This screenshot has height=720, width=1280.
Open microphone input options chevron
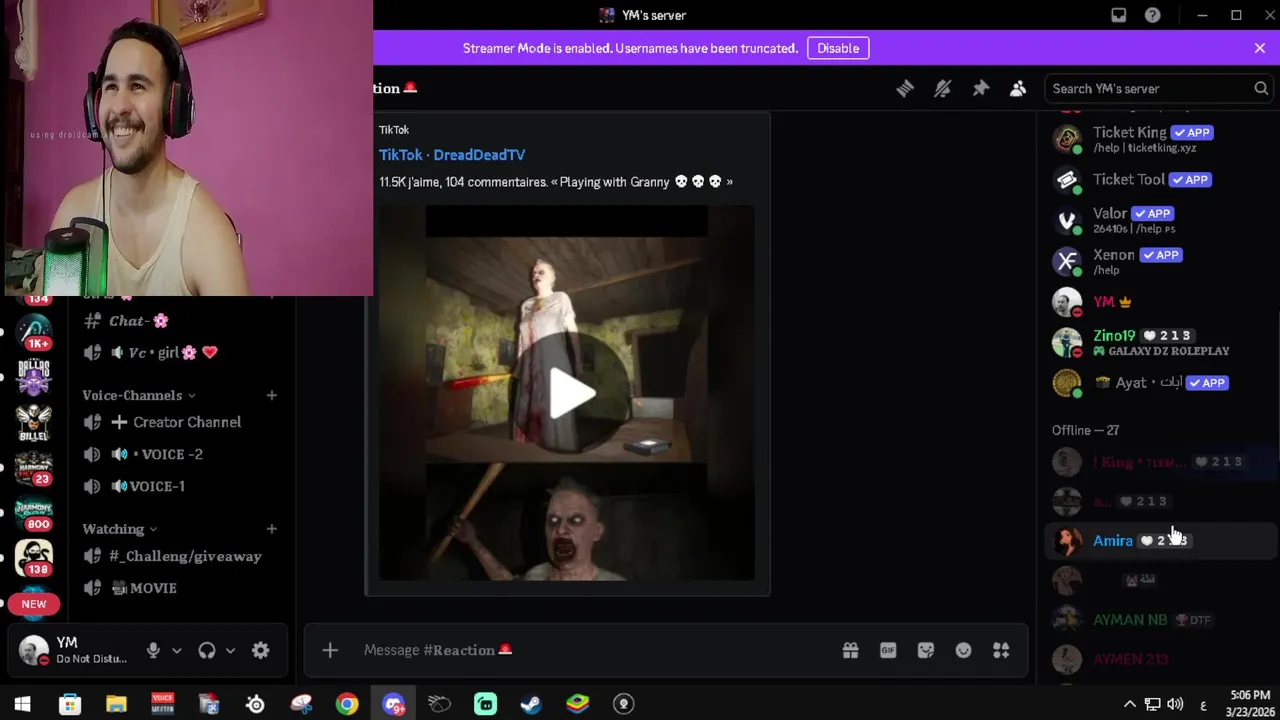[x=177, y=650]
